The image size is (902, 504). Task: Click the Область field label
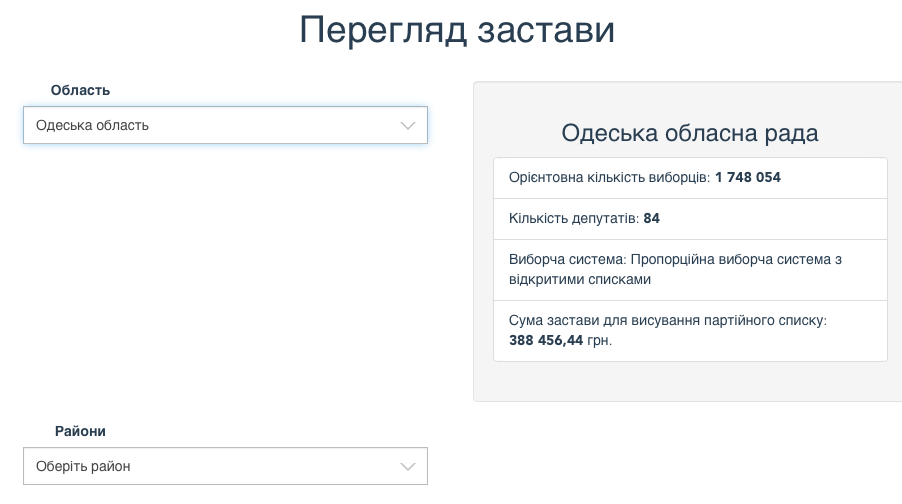pyautogui.click(x=80, y=90)
